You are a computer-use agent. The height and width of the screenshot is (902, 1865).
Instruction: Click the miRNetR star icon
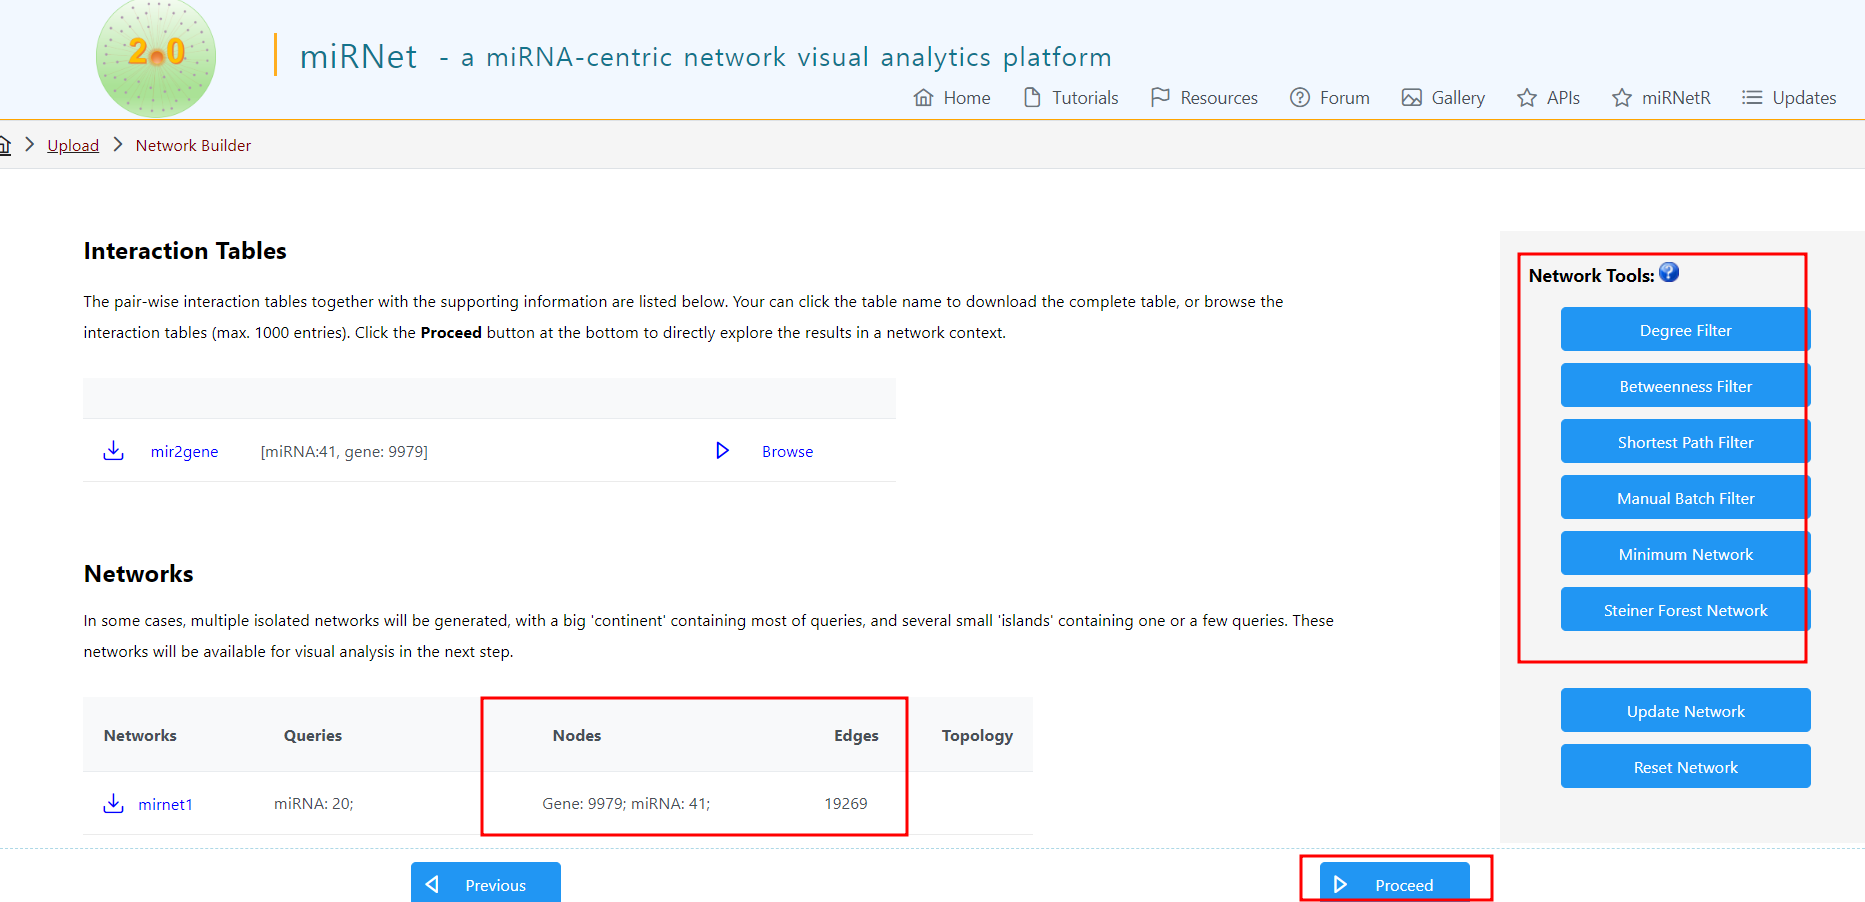click(1621, 97)
